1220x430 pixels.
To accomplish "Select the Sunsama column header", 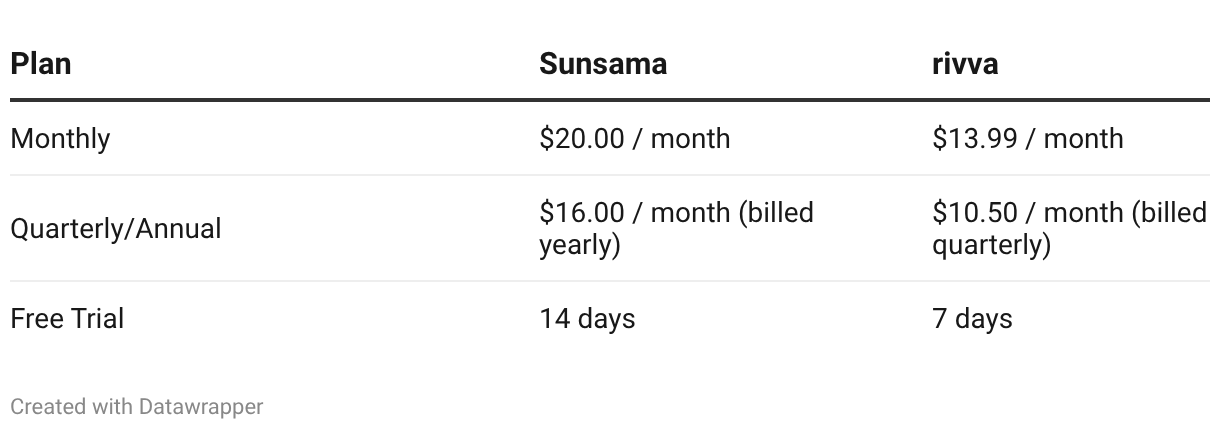I will tap(602, 64).
